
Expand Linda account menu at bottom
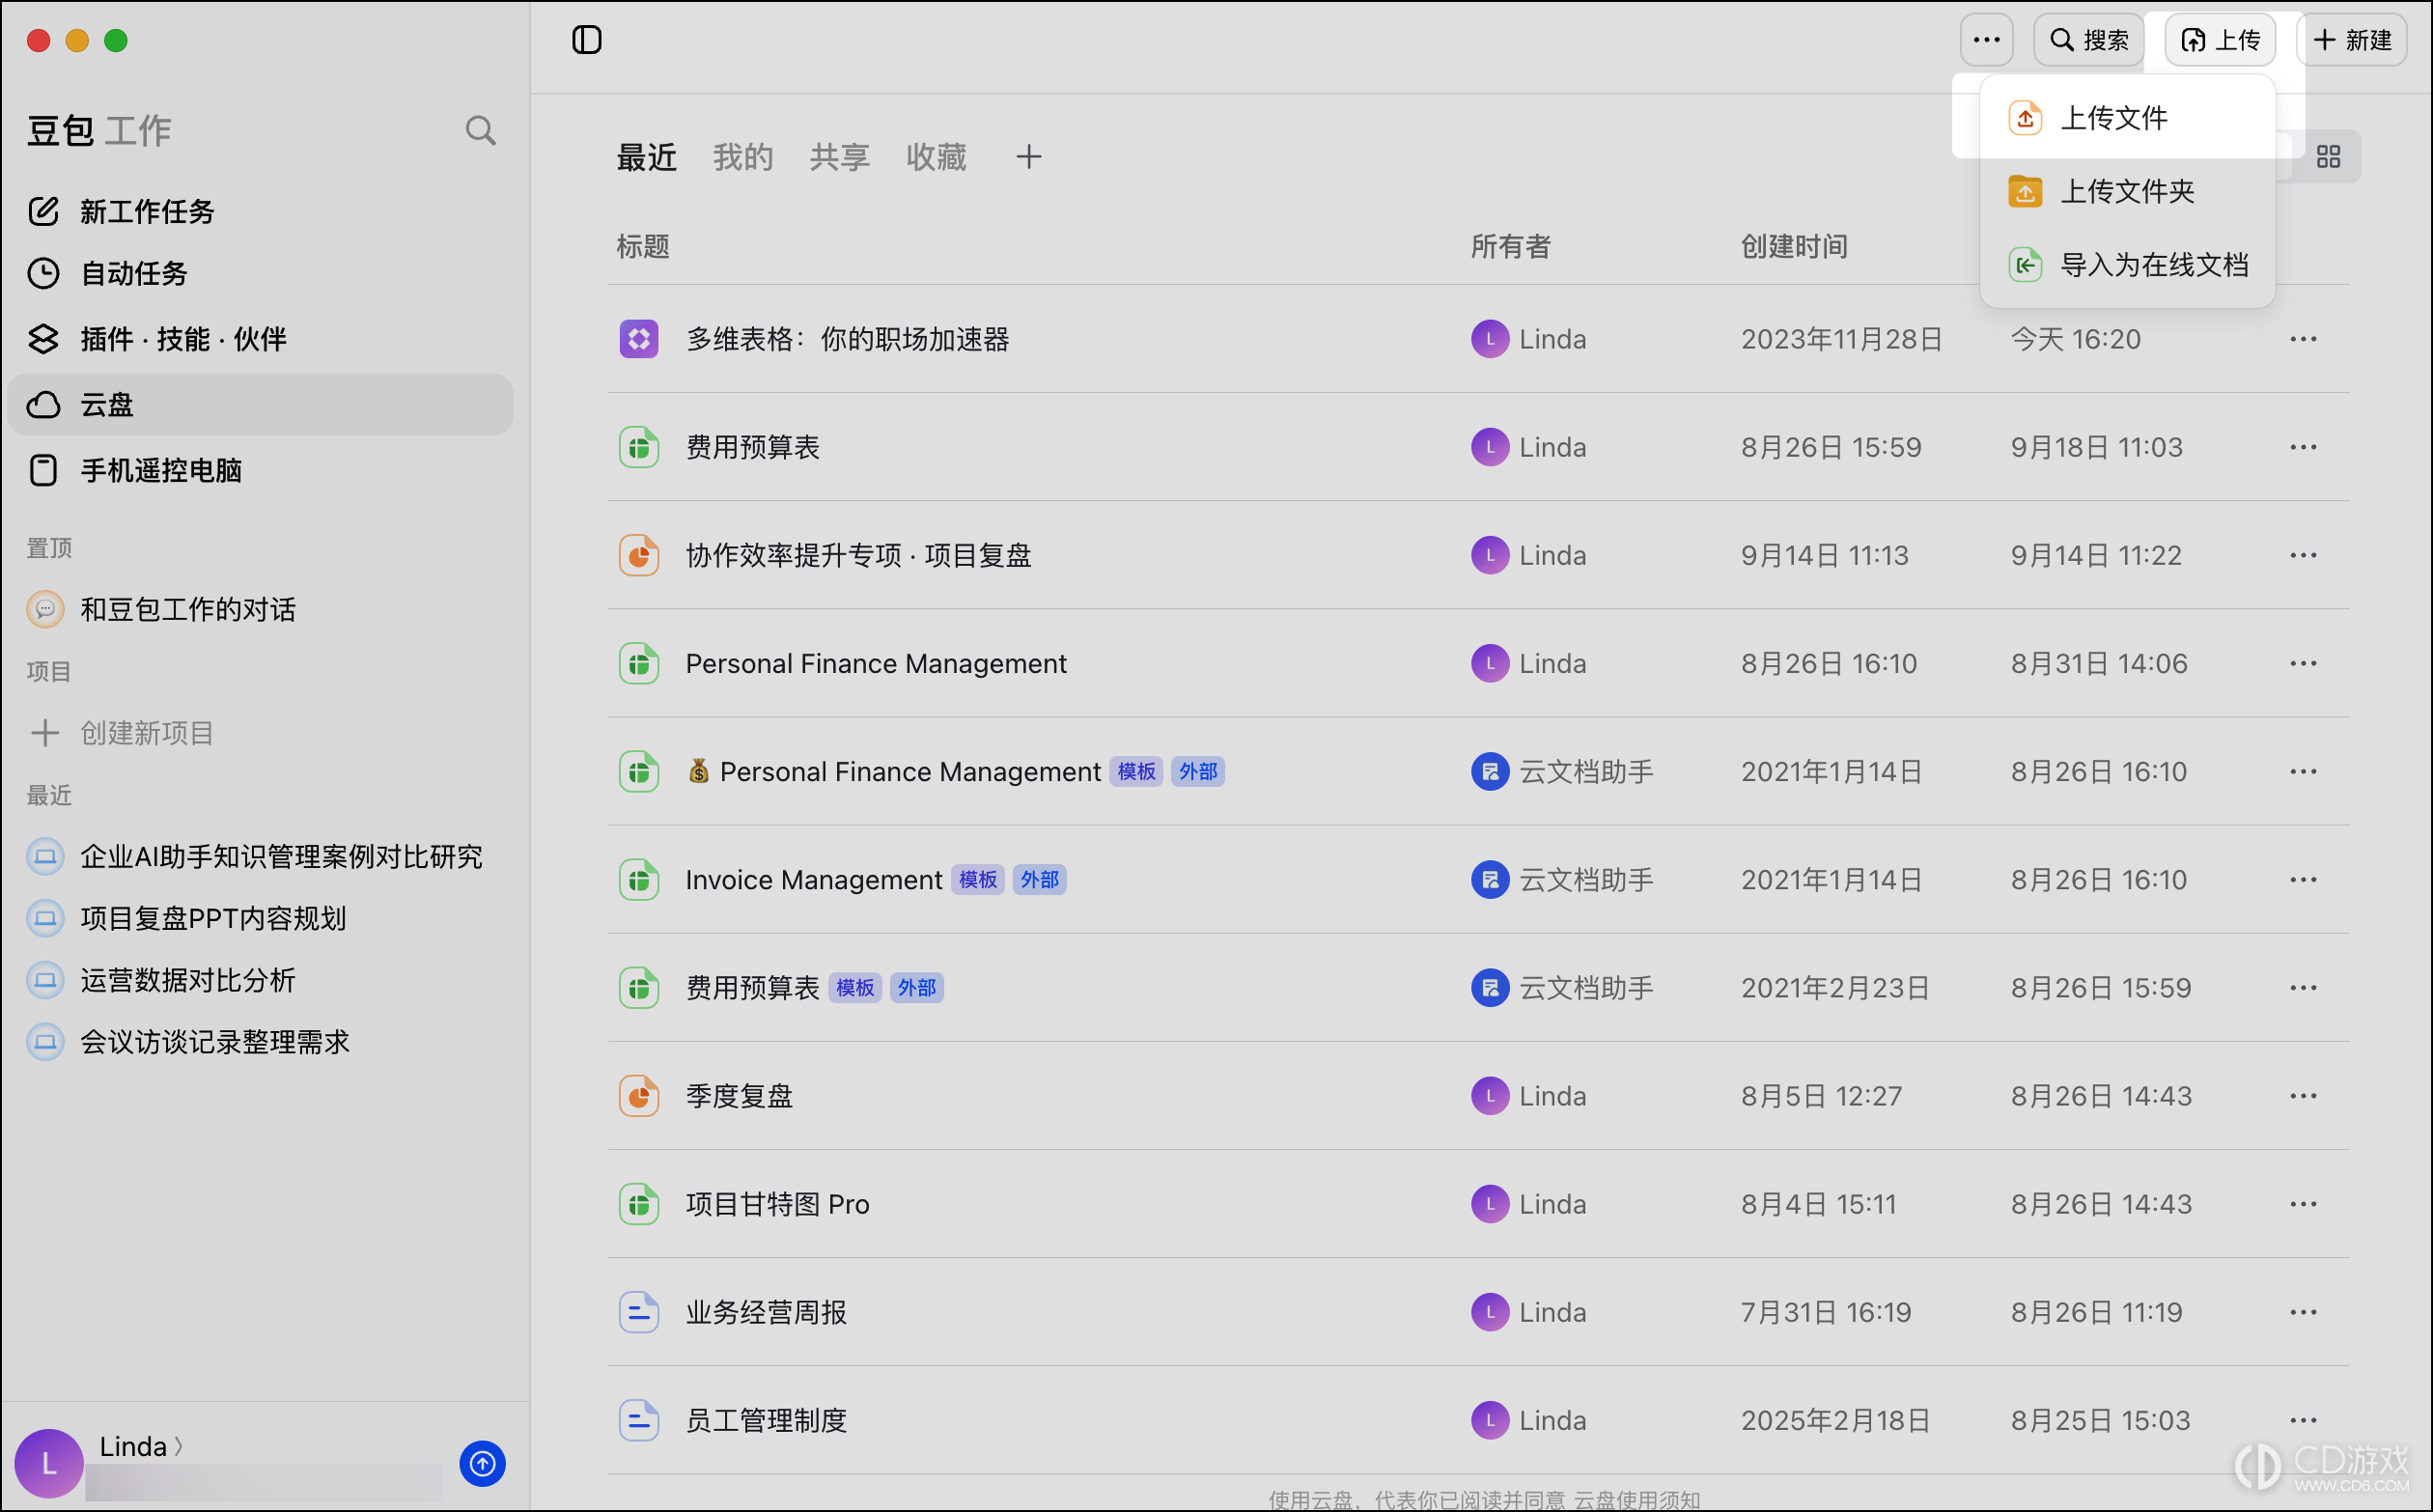(x=141, y=1446)
